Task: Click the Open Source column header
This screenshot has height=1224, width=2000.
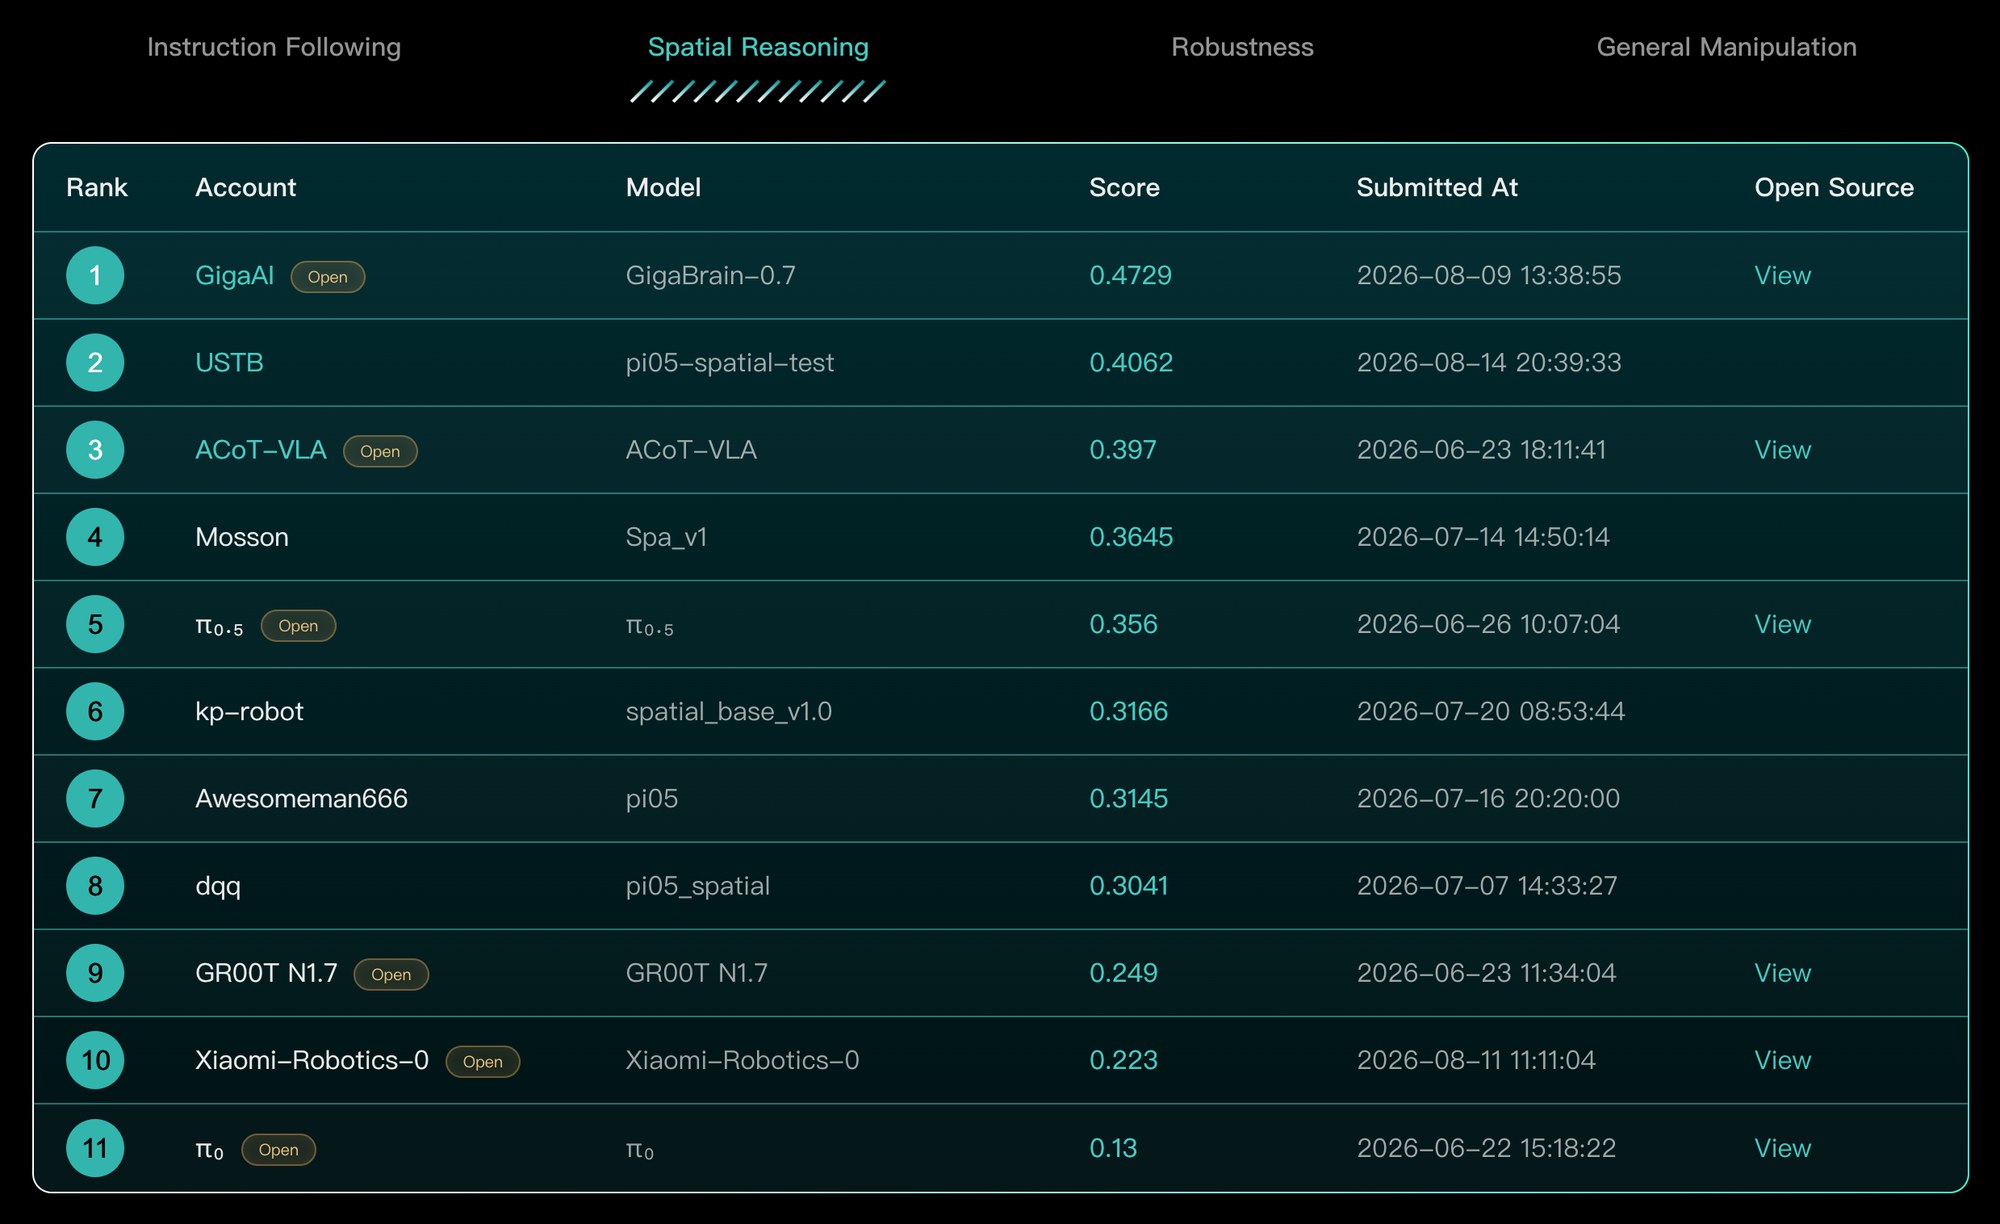Action: [x=1834, y=188]
